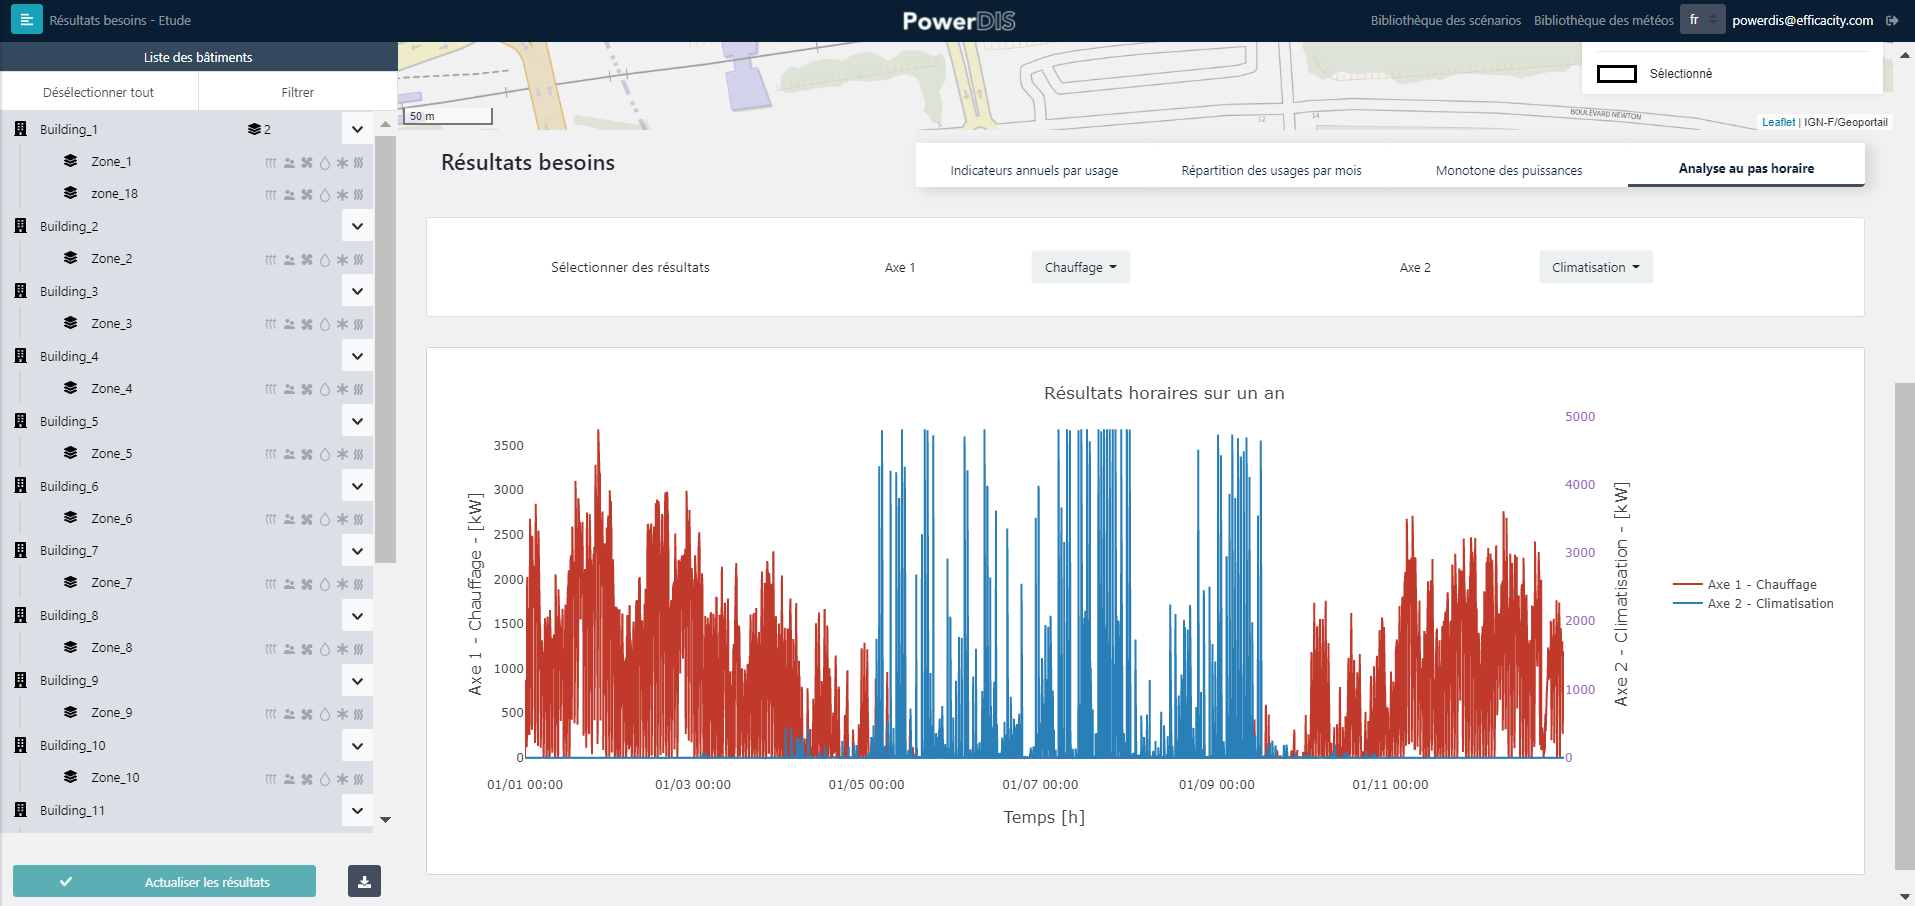The height and width of the screenshot is (906, 1915).
Task: Click the occupants icon on Zone_2
Action: tap(289, 259)
